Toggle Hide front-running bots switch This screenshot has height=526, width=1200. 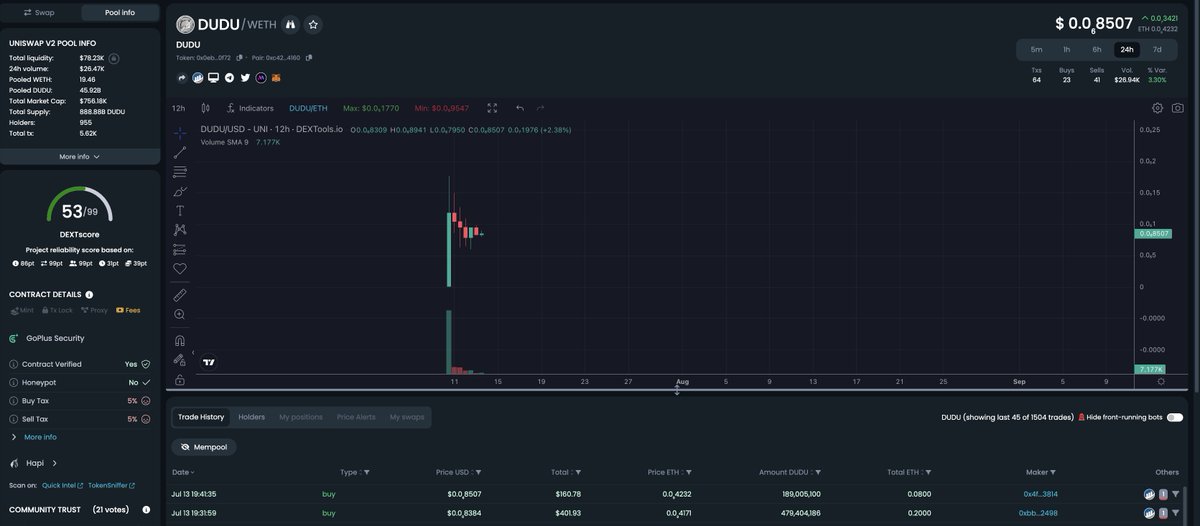click(x=1174, y=417)
